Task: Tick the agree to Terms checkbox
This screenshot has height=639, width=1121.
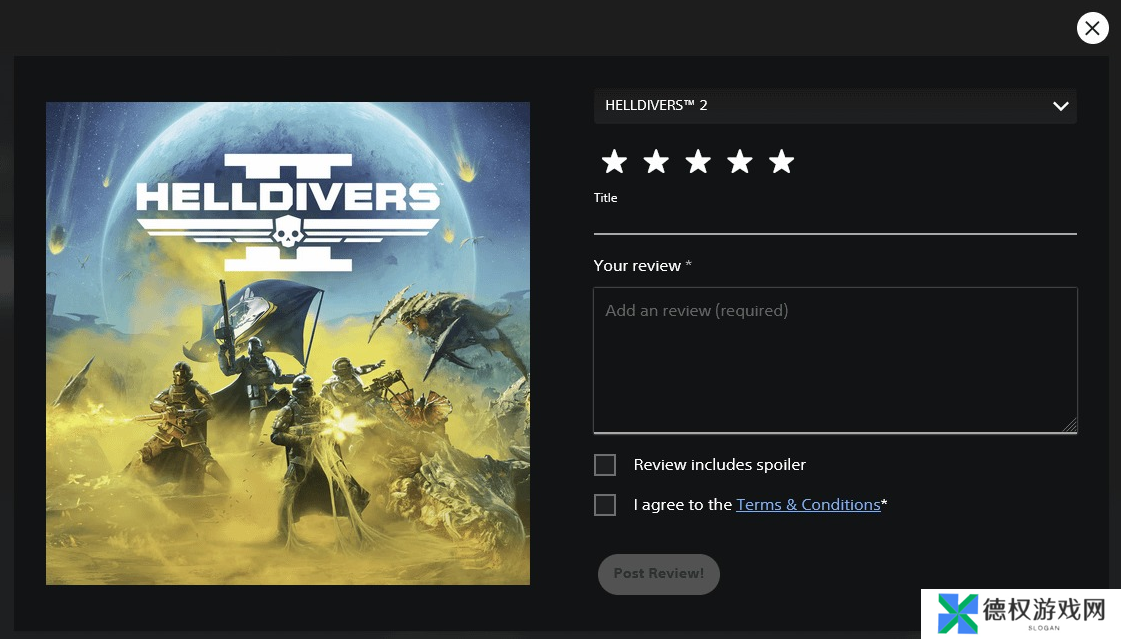Action: click(605, 505)
